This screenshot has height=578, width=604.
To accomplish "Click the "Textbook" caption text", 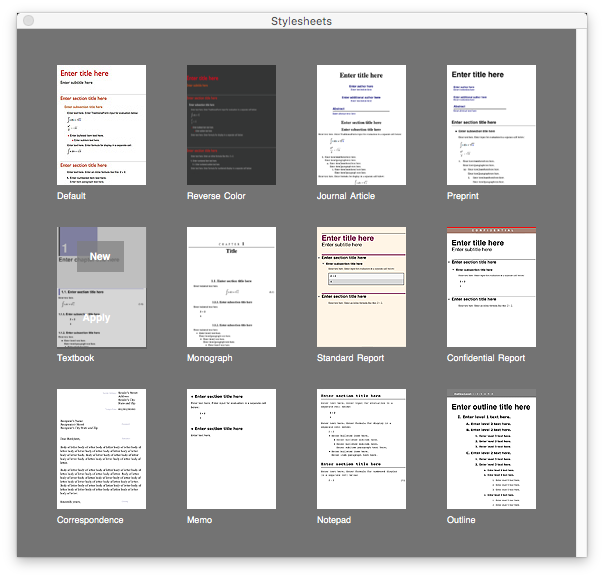I will click(x=76, y=358).
